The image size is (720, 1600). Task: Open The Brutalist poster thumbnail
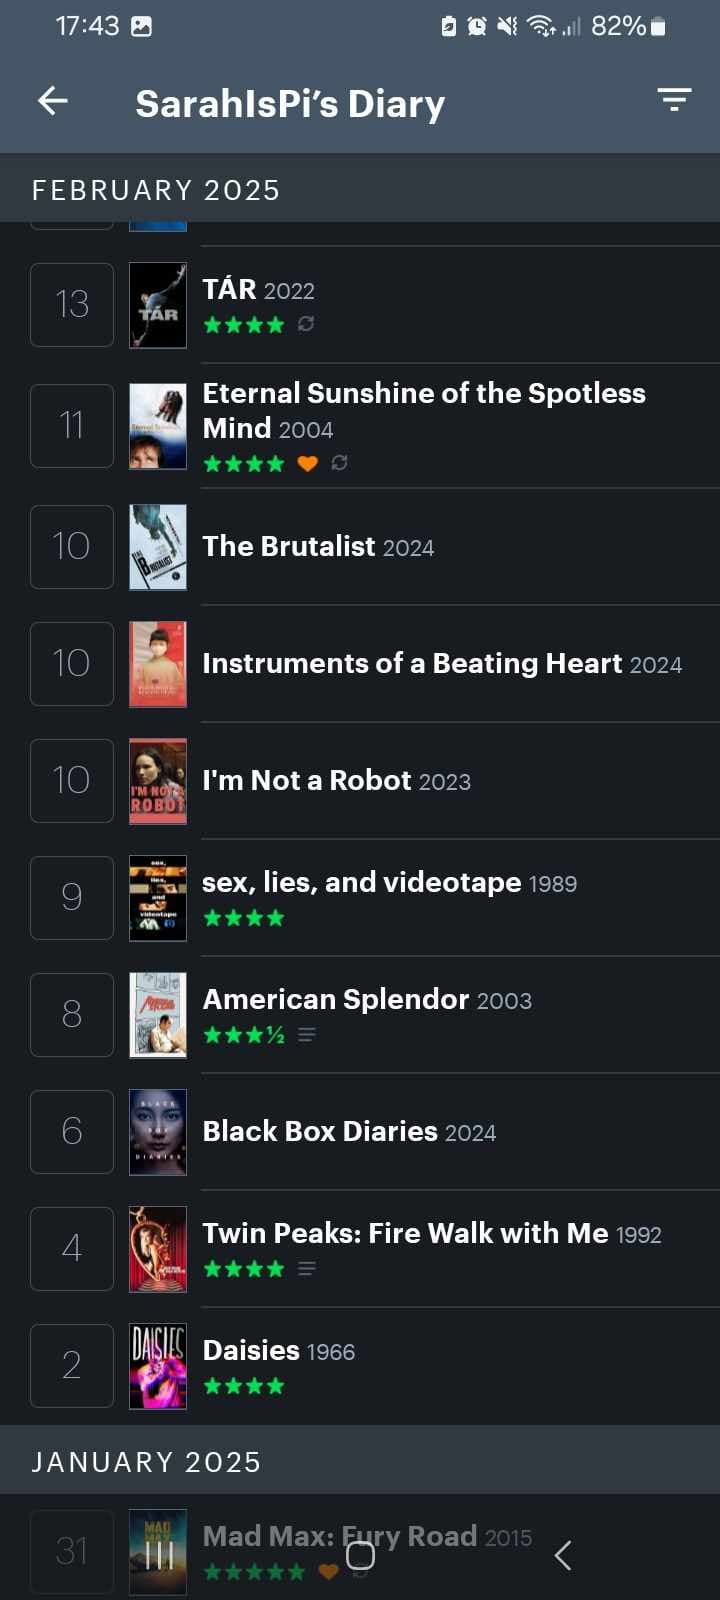pos(158,547)
